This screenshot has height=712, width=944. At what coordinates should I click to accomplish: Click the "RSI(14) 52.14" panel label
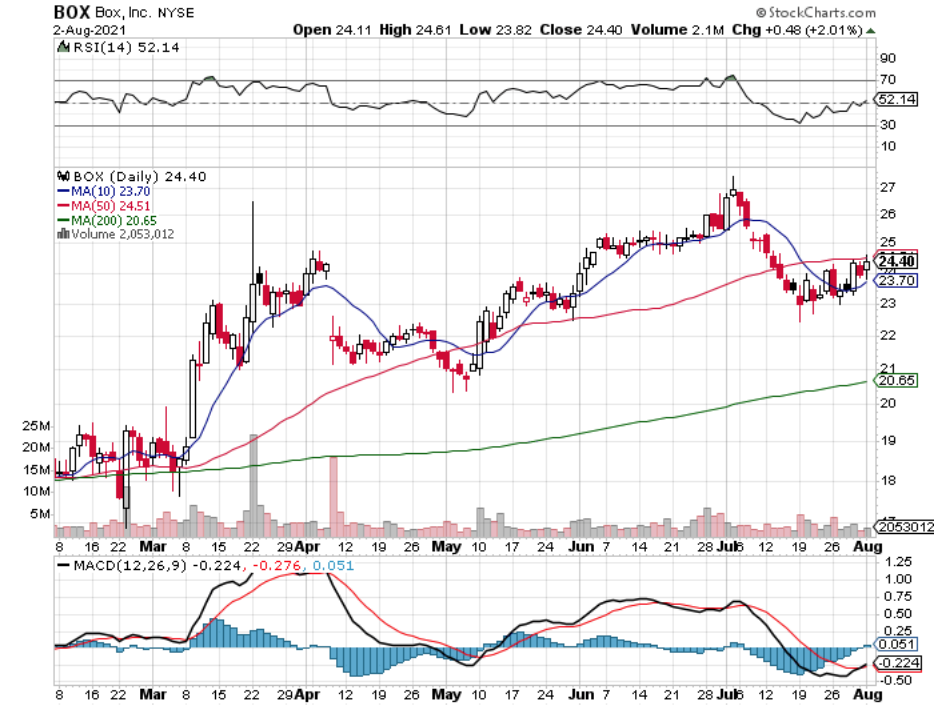[126, 47]
